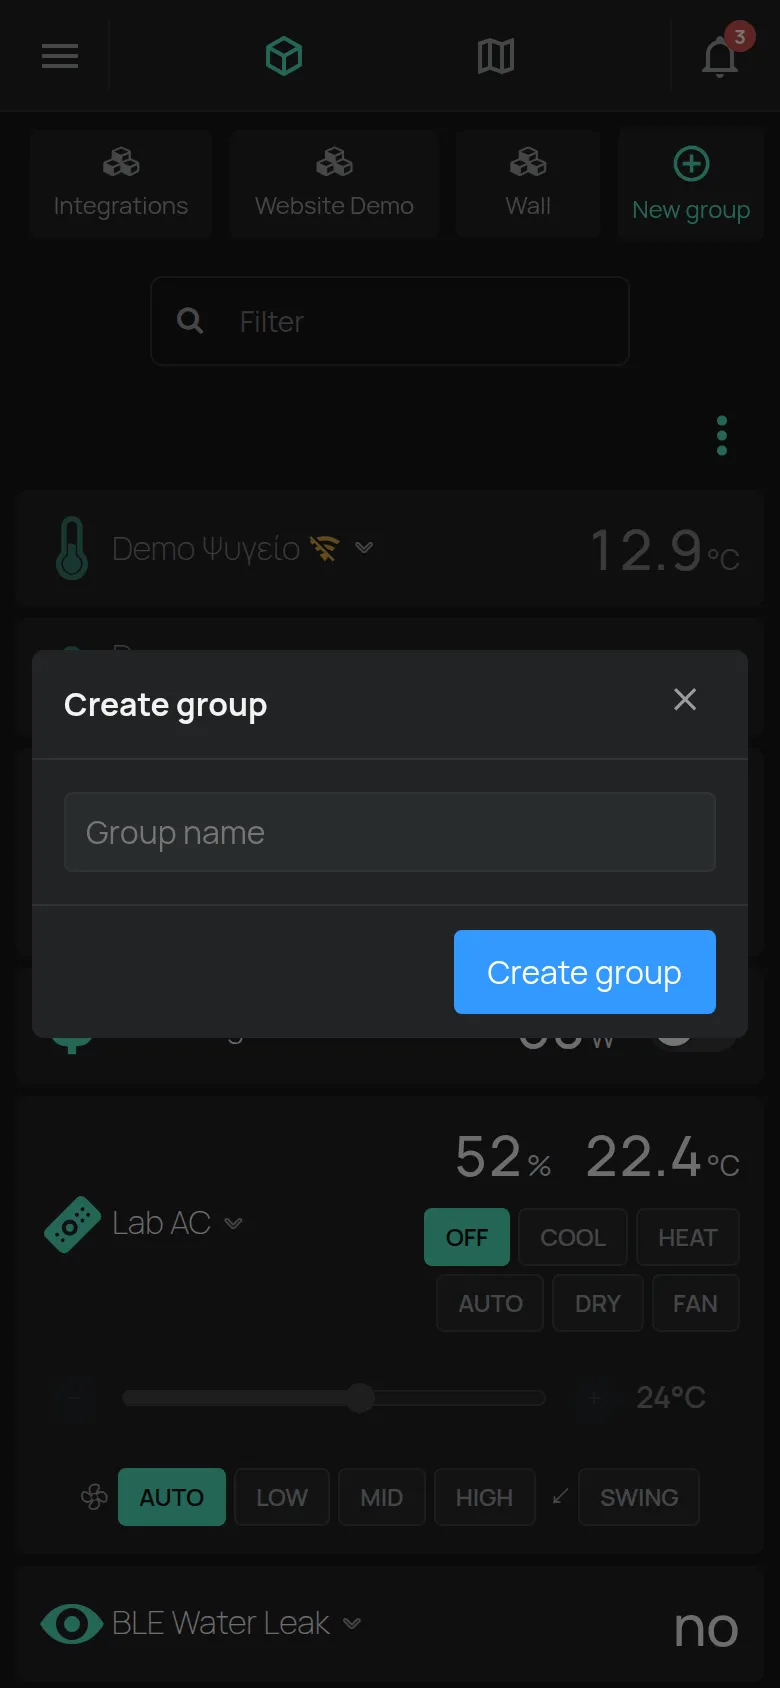Set fan speed to MID

pos(382,1497)
